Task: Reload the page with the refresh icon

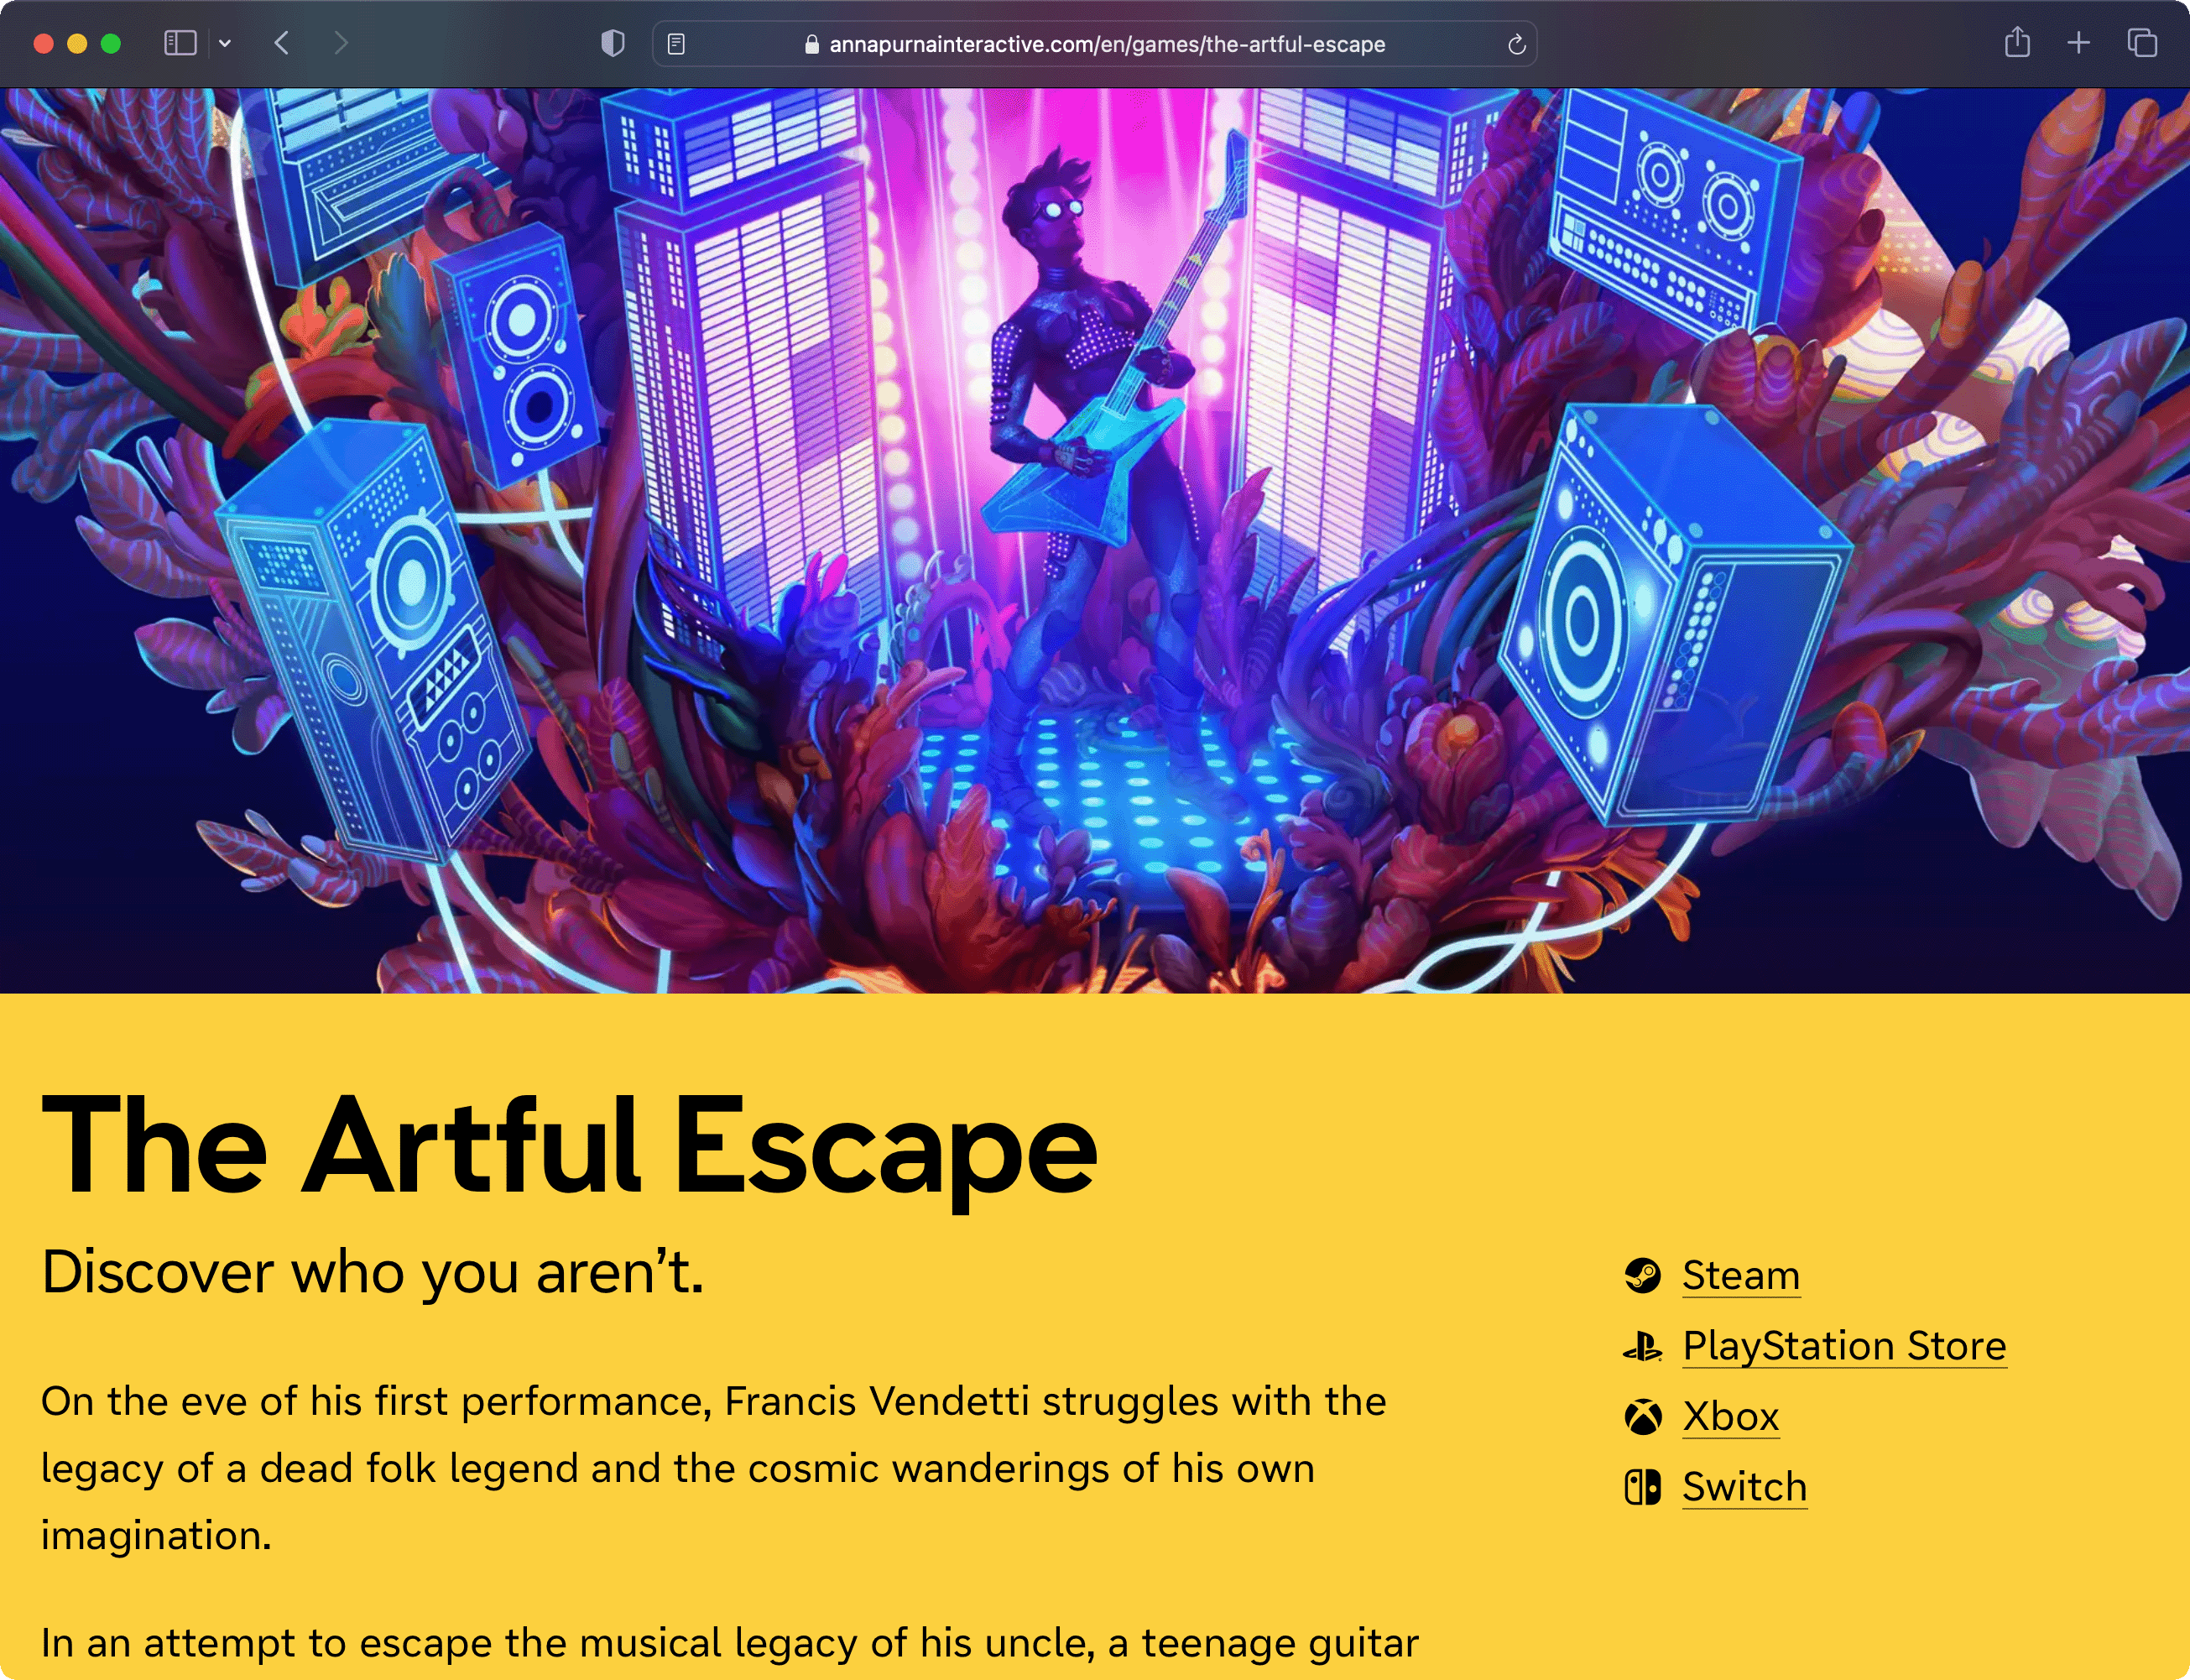Action: click(x=1516, y=44)
